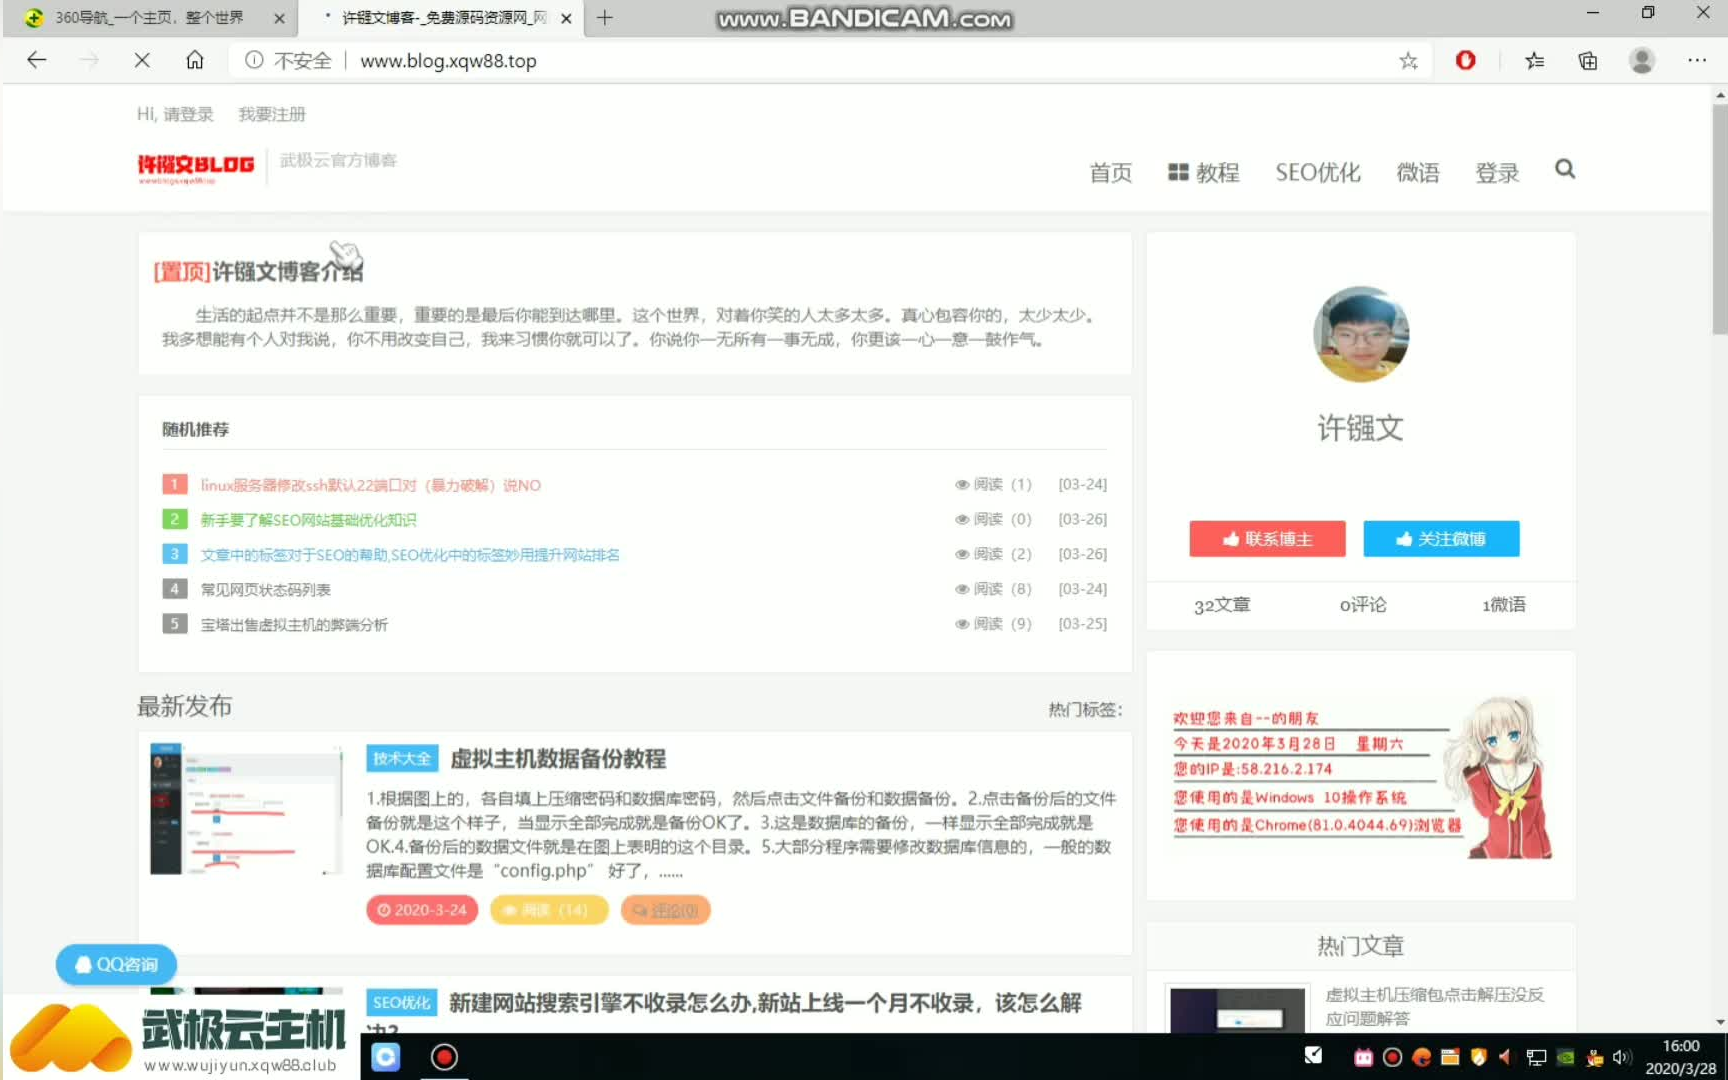
Task: Close the 360导航 tab
Action: point(279,18)
